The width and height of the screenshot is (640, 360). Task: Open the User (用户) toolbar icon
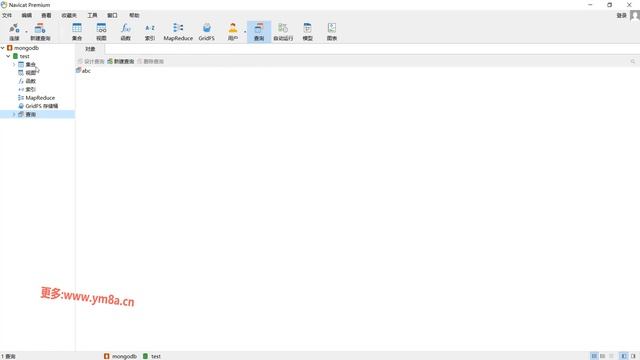(x=233, y=32)
